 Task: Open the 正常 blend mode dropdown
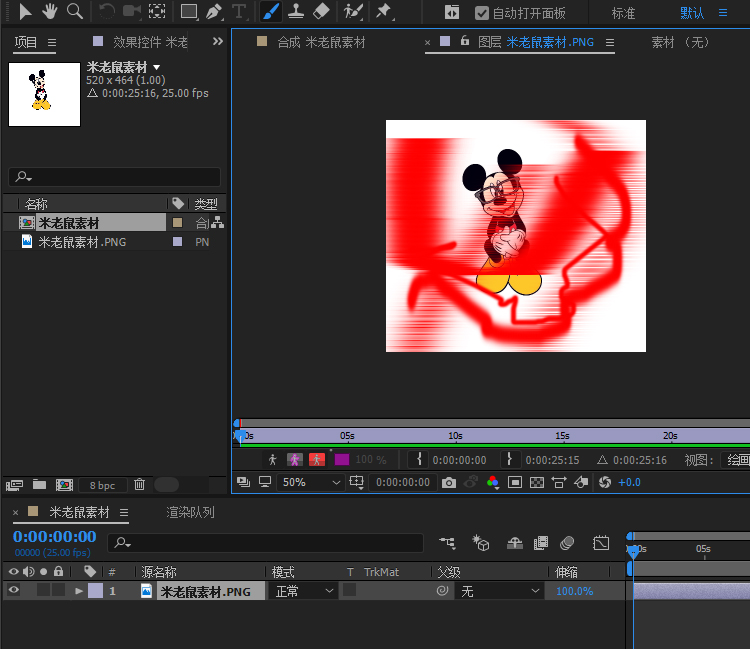pyautogui.click(x=302, y=591)
